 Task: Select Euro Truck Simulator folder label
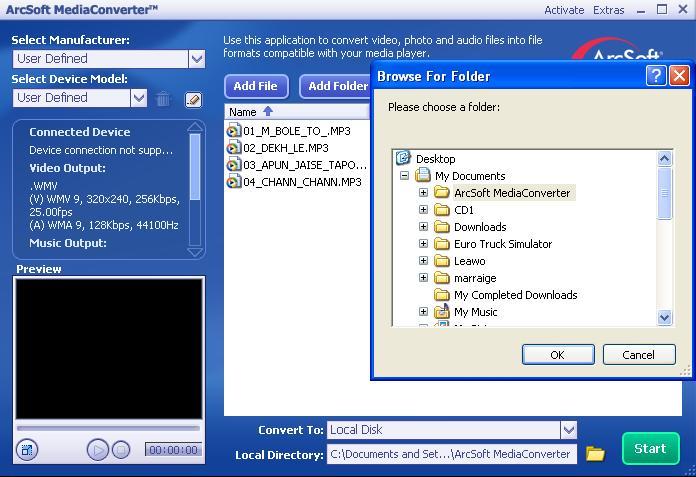[503, 244]
